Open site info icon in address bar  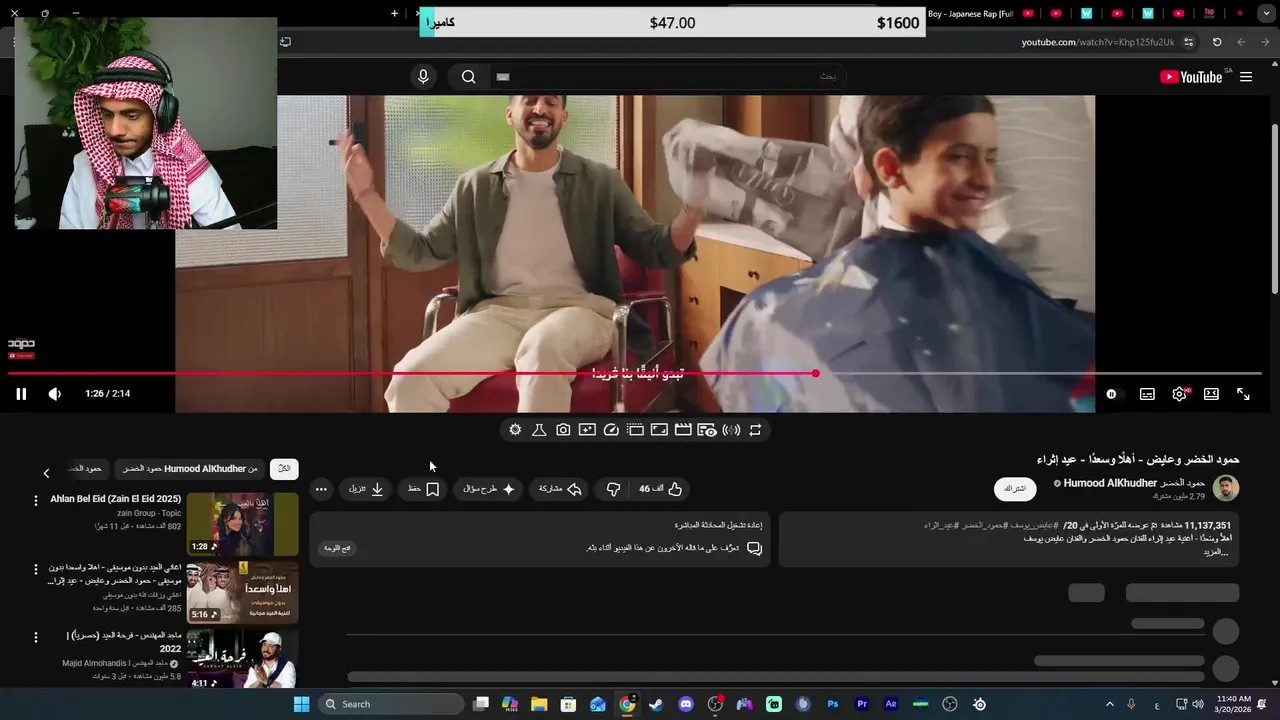pos(1188,42)
